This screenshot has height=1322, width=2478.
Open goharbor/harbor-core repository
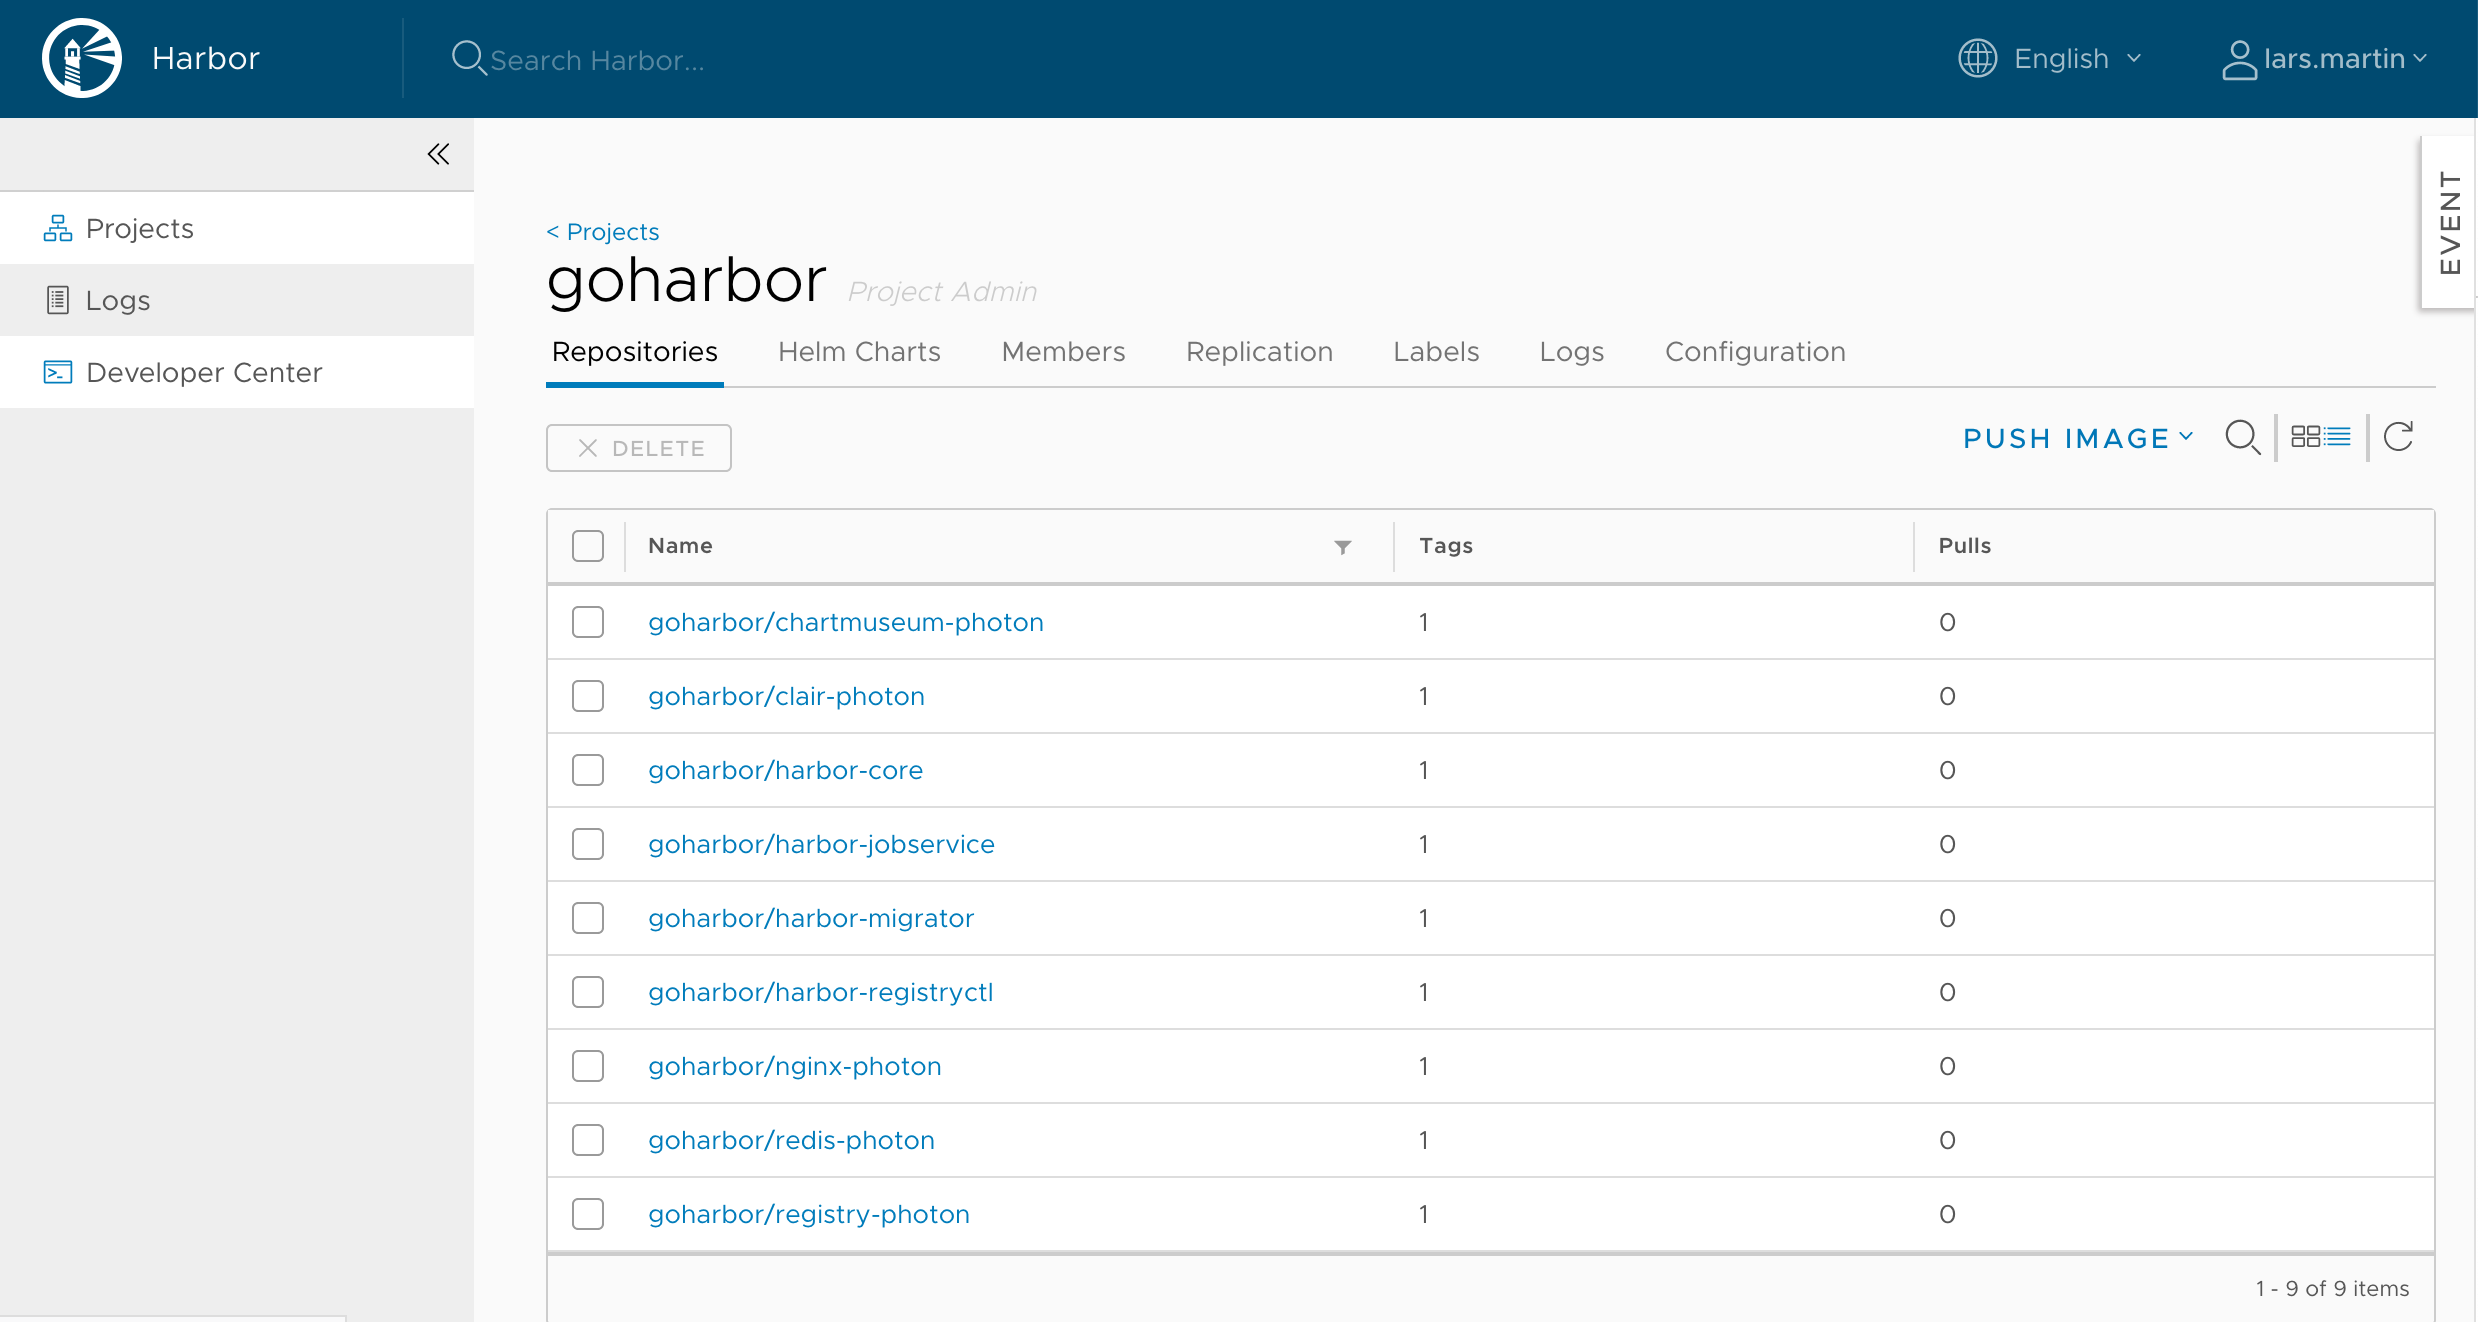click(785, 770)
